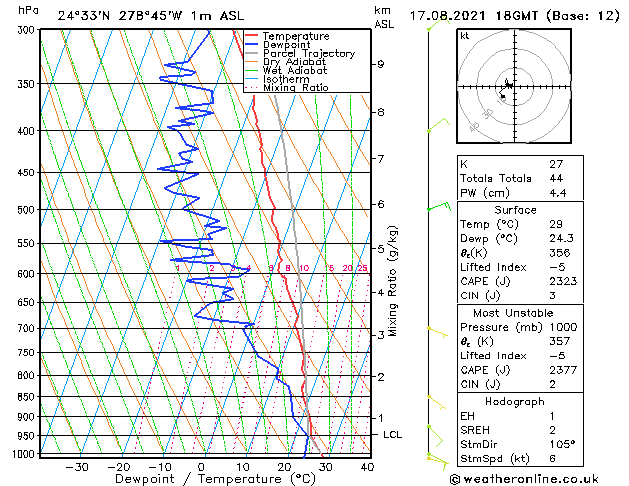629x486 pixels.
Task: Click the surface Temp value 29
Action: pyautogui.click(x=556, y=224)
